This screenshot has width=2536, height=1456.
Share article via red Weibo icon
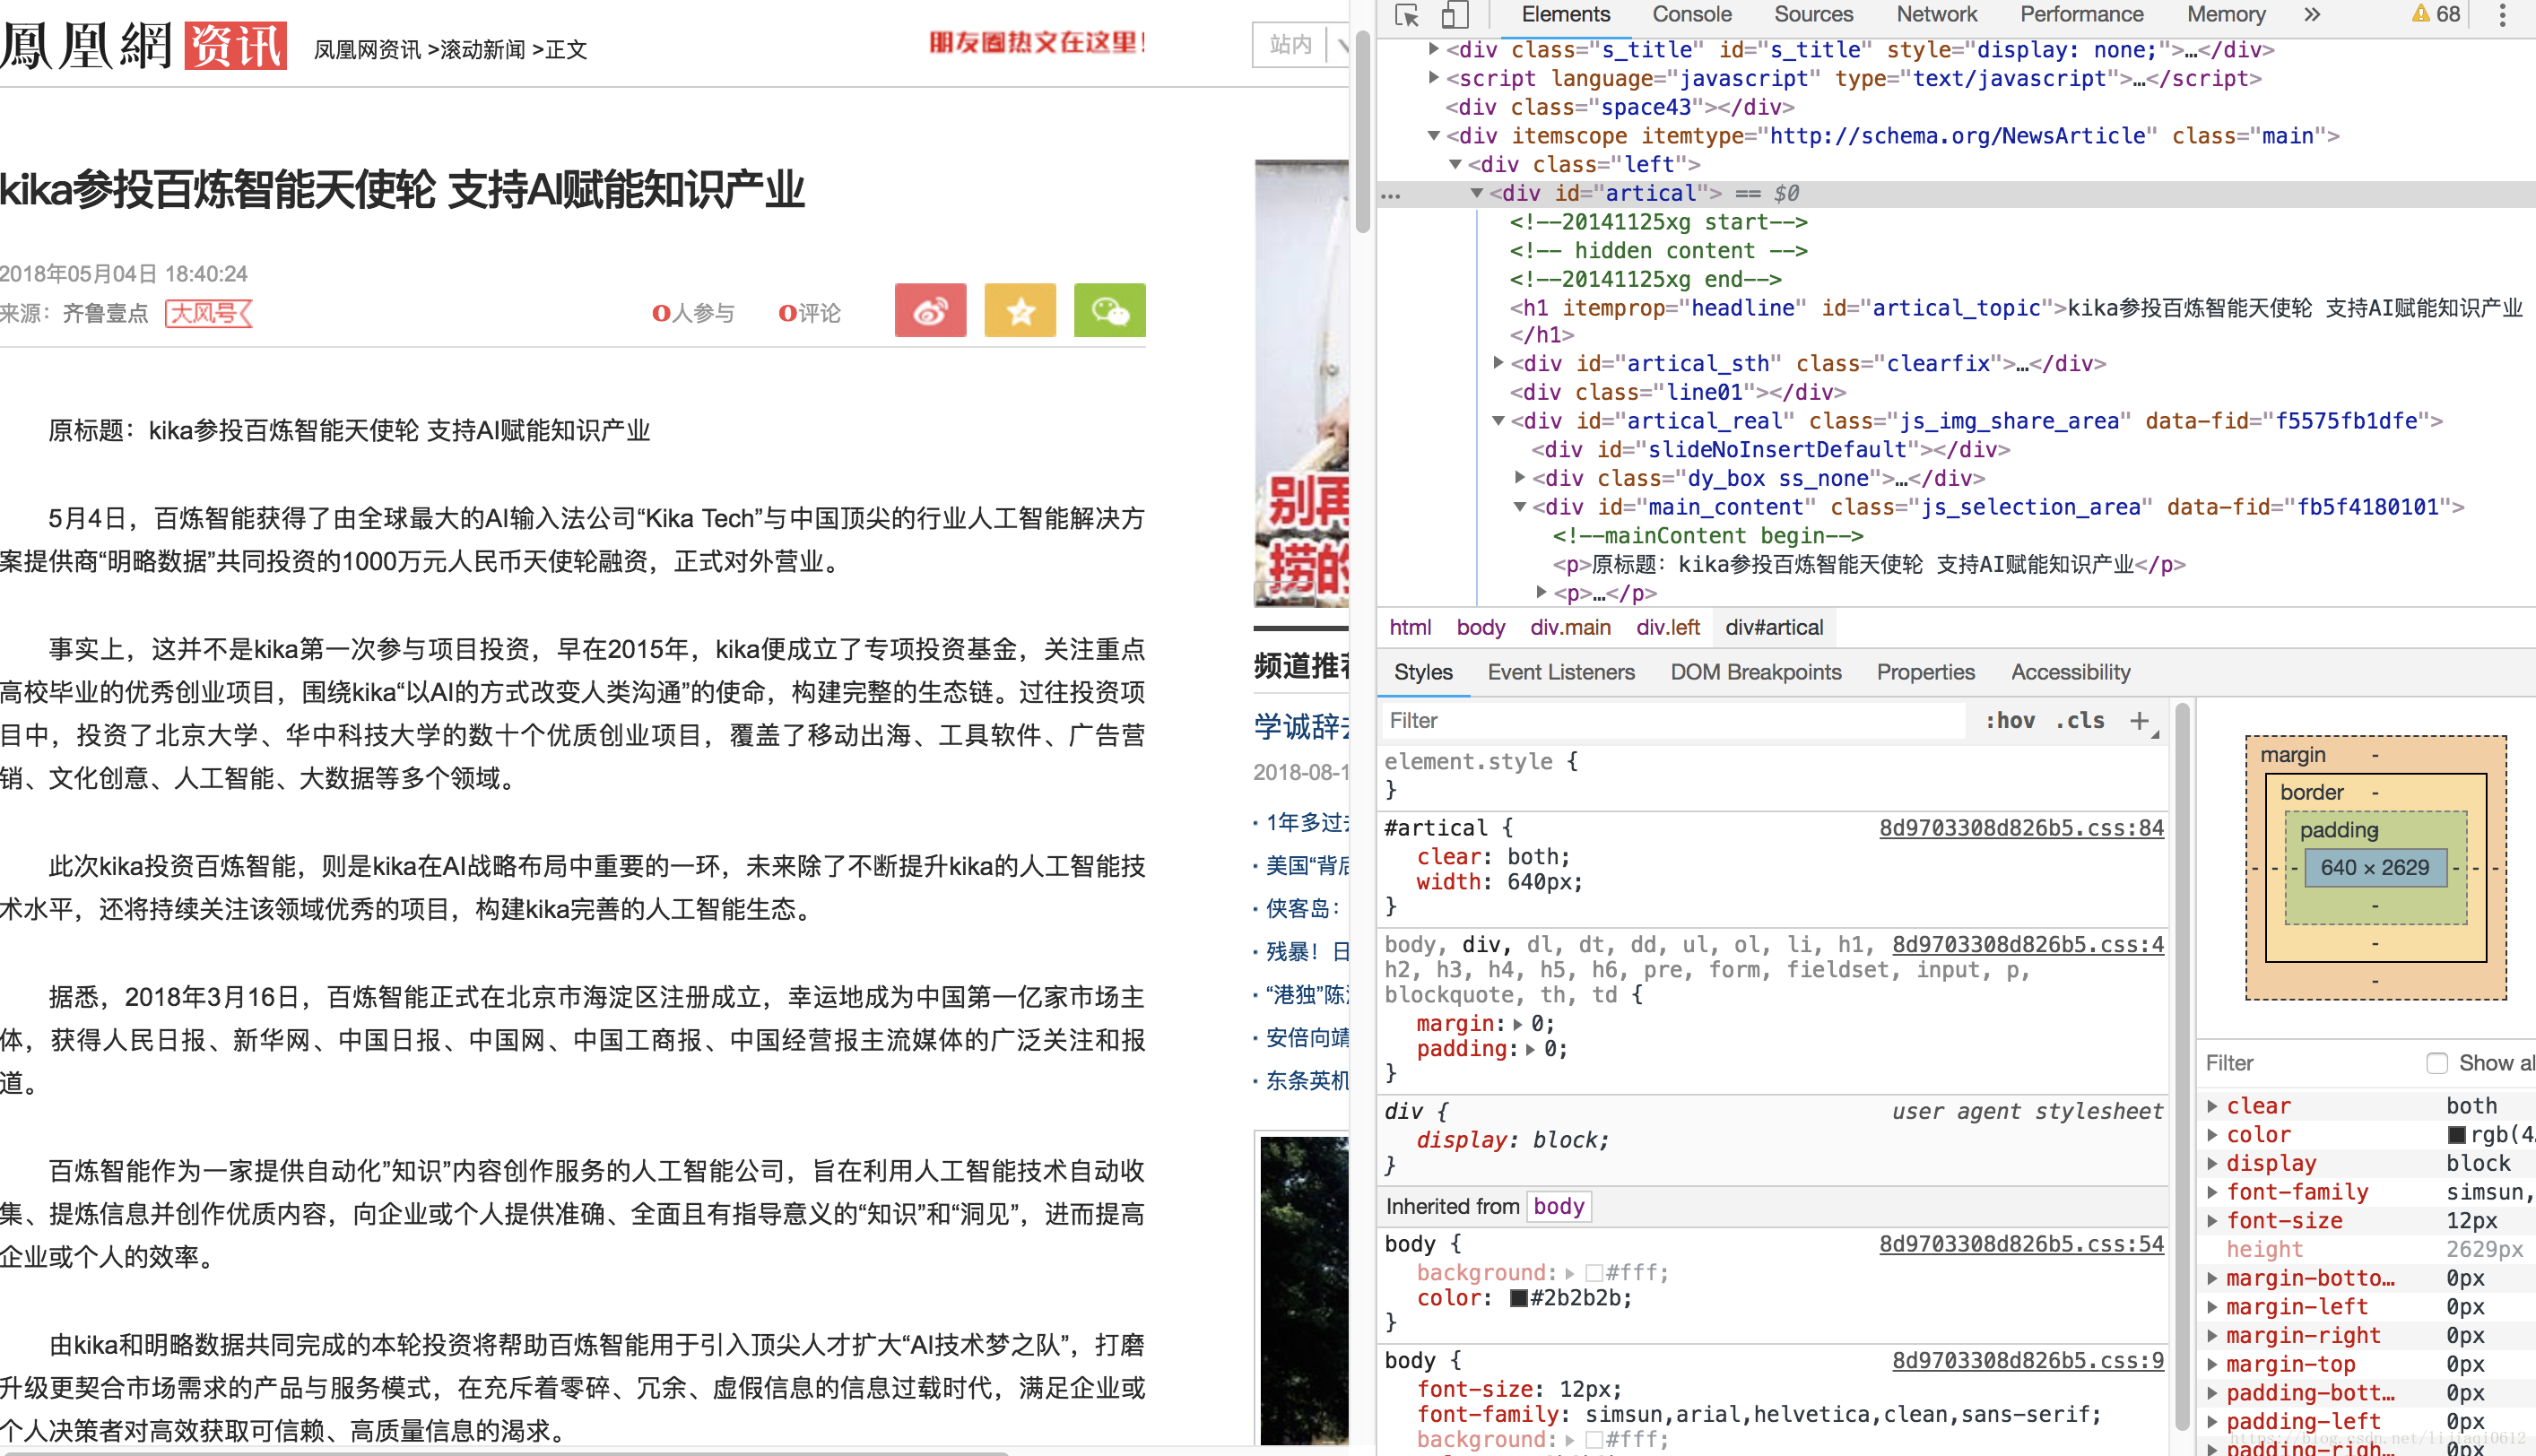930,311
